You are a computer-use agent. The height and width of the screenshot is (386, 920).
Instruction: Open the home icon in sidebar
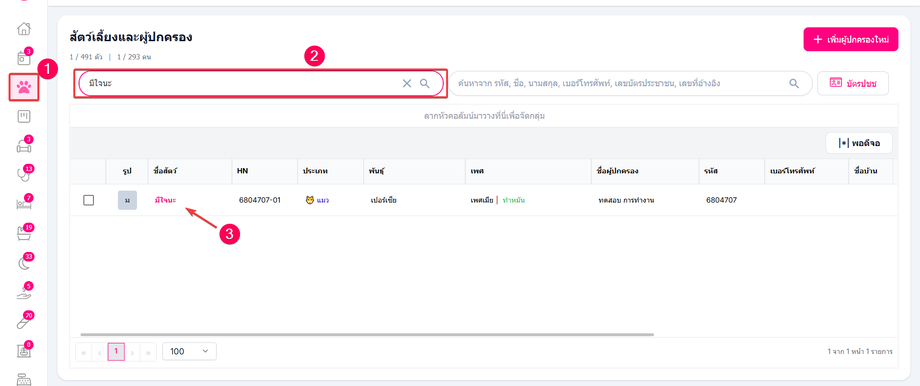point(23,28)
